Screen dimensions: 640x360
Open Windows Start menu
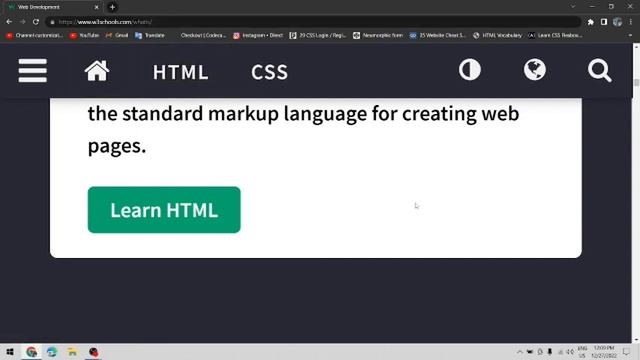10,352
